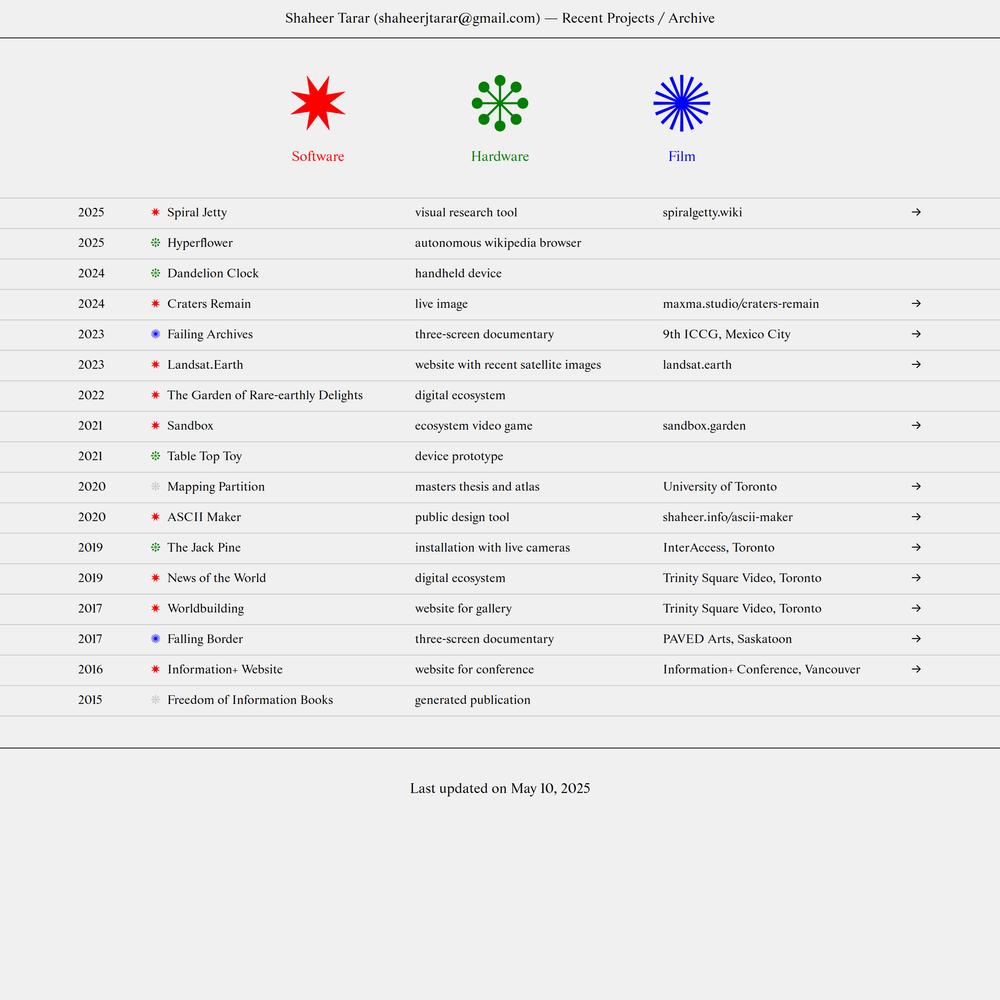Click grey marker beside Freedom of Information Books

click(x=155, y=700)
